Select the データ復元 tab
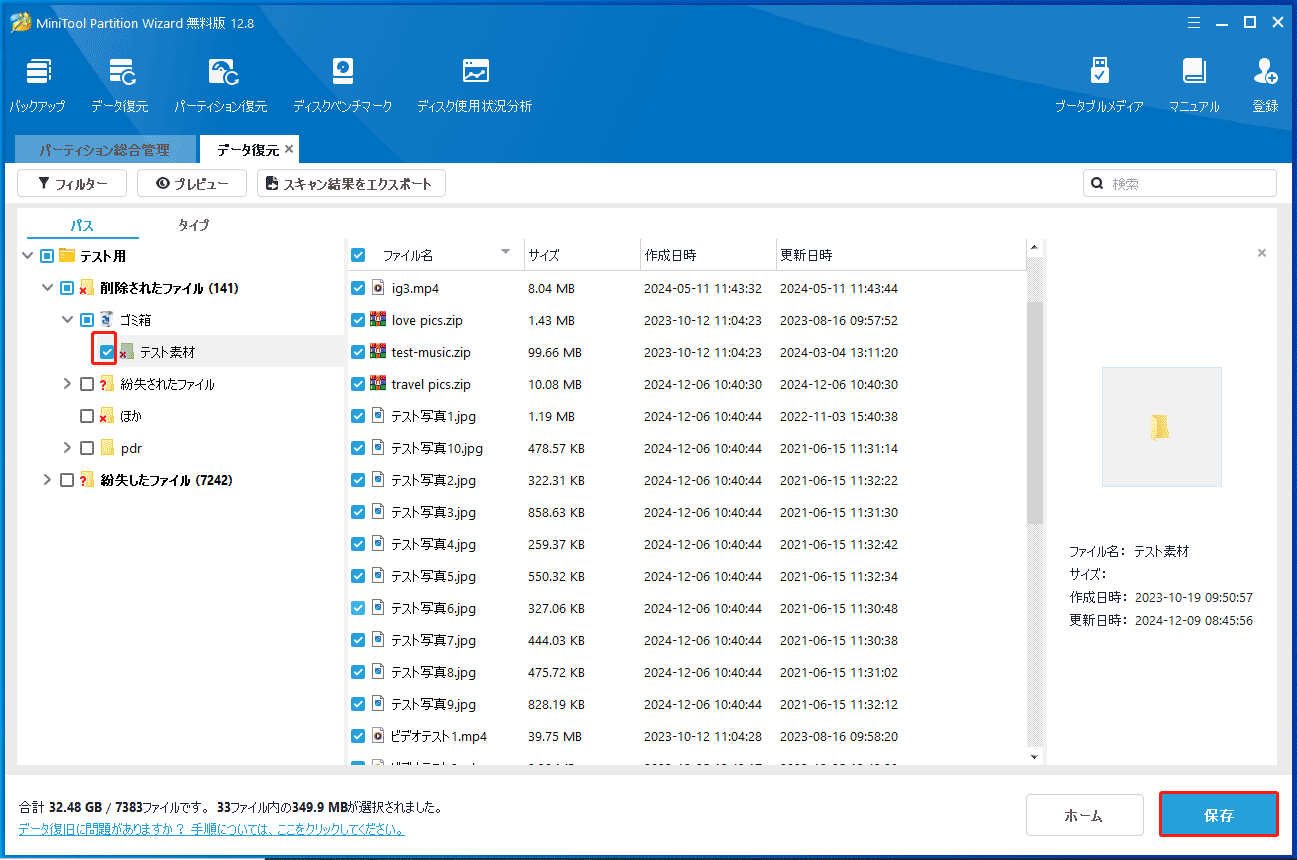The height and width of the screenshot is (860, 1297). click(247, 150)
